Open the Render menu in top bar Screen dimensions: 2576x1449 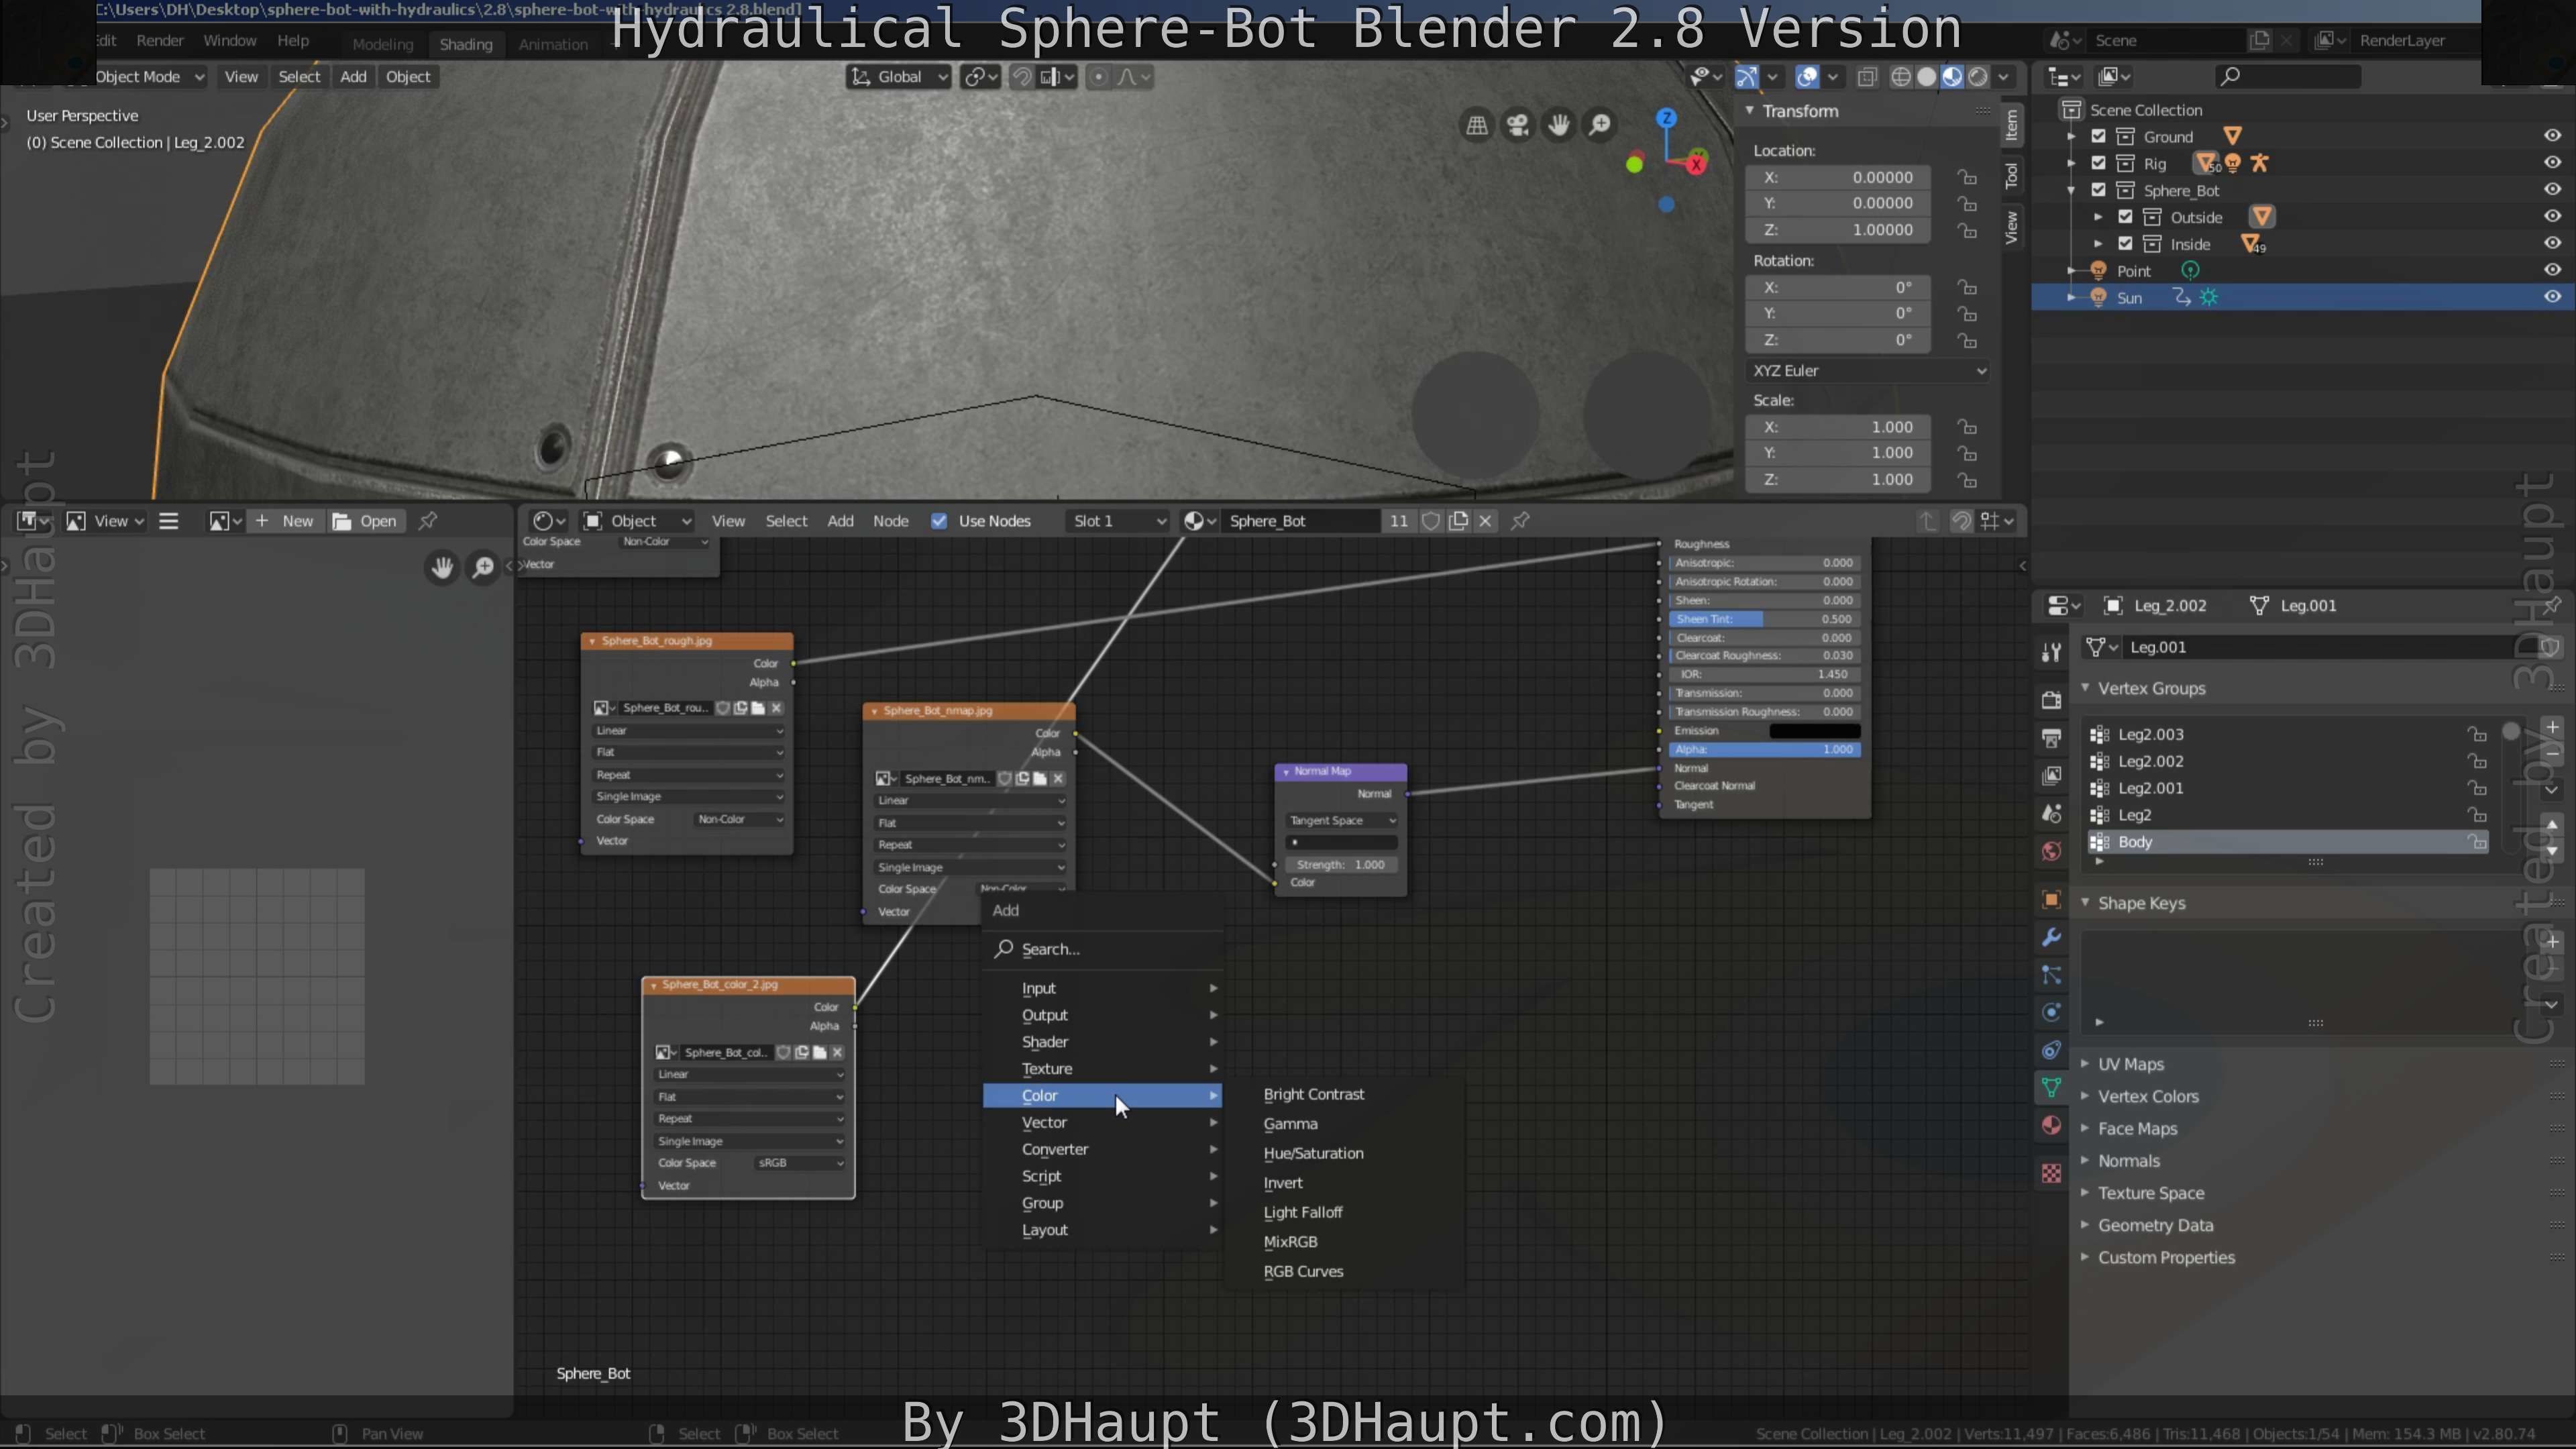click(160, 41)
